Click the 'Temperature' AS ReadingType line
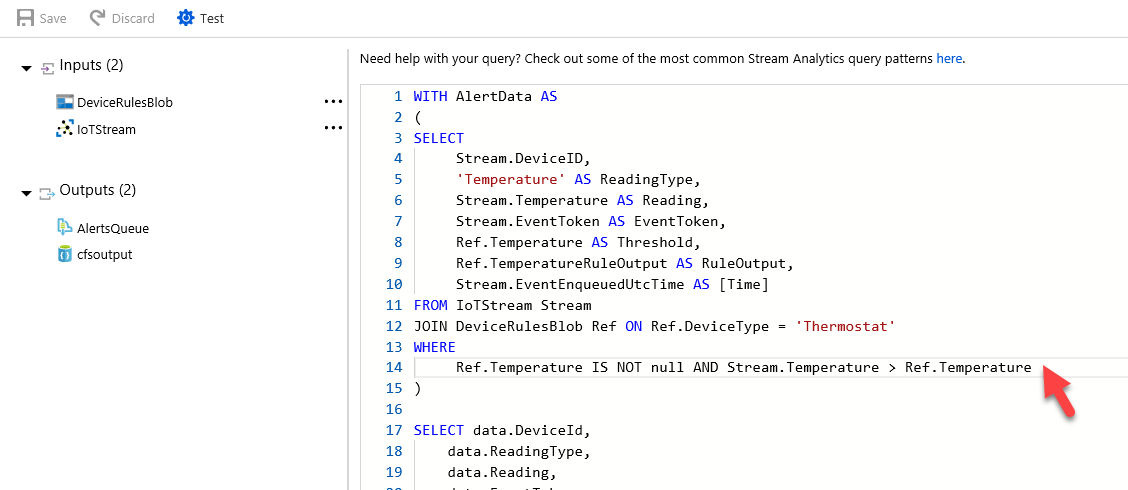The width and height of the screenshot is (1128, 490). tap(578, 180)
